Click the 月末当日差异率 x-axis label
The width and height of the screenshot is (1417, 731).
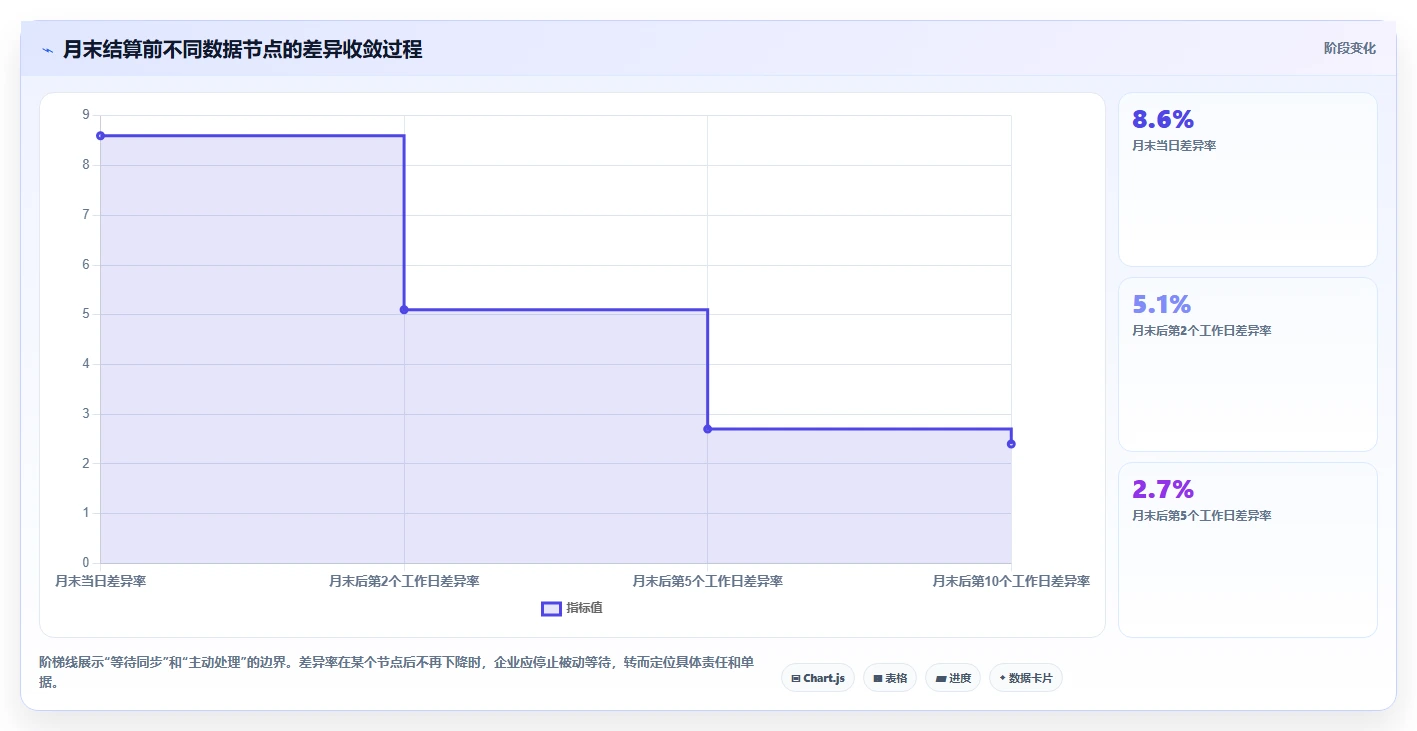pyautogui.click(x=100, y=581)
